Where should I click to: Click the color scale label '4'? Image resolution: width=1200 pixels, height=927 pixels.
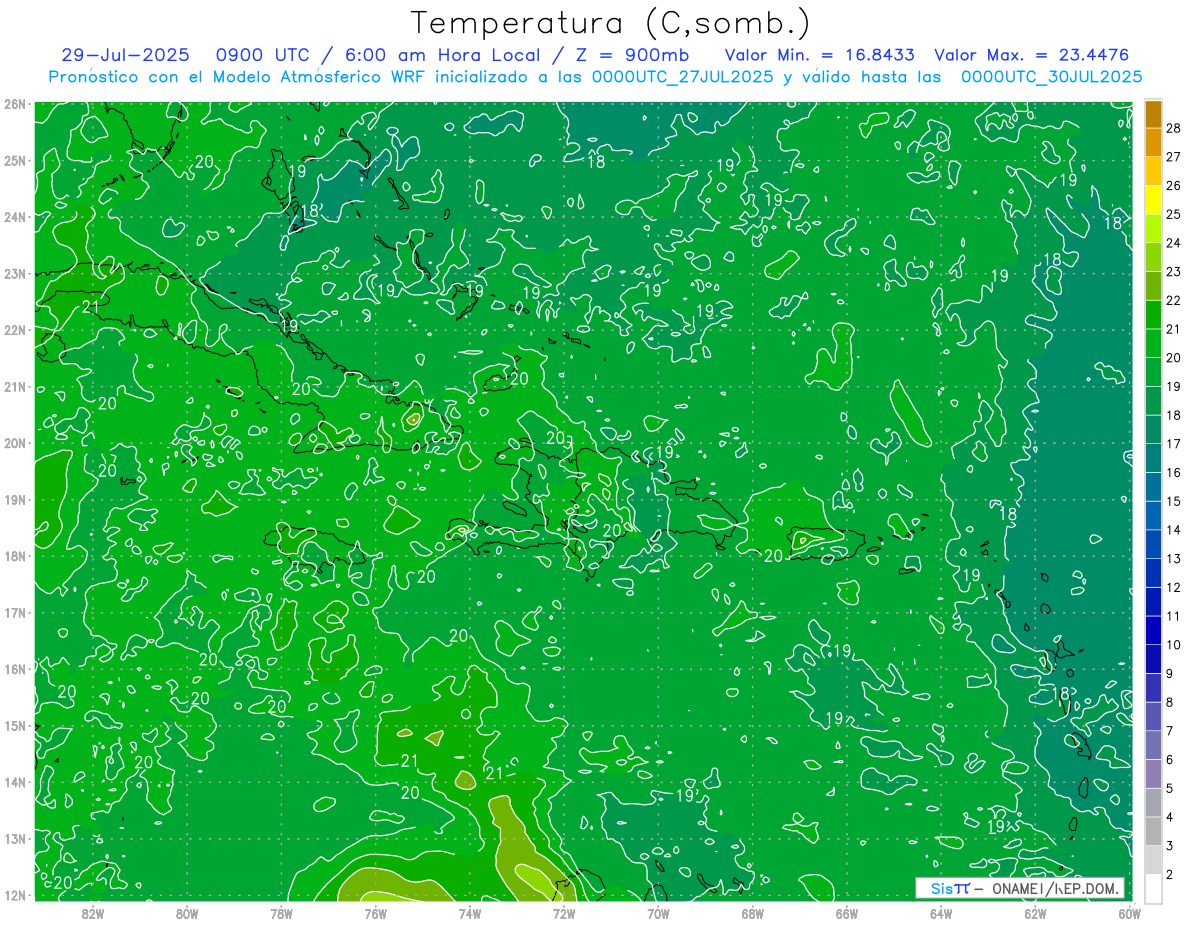point(1170,817)
